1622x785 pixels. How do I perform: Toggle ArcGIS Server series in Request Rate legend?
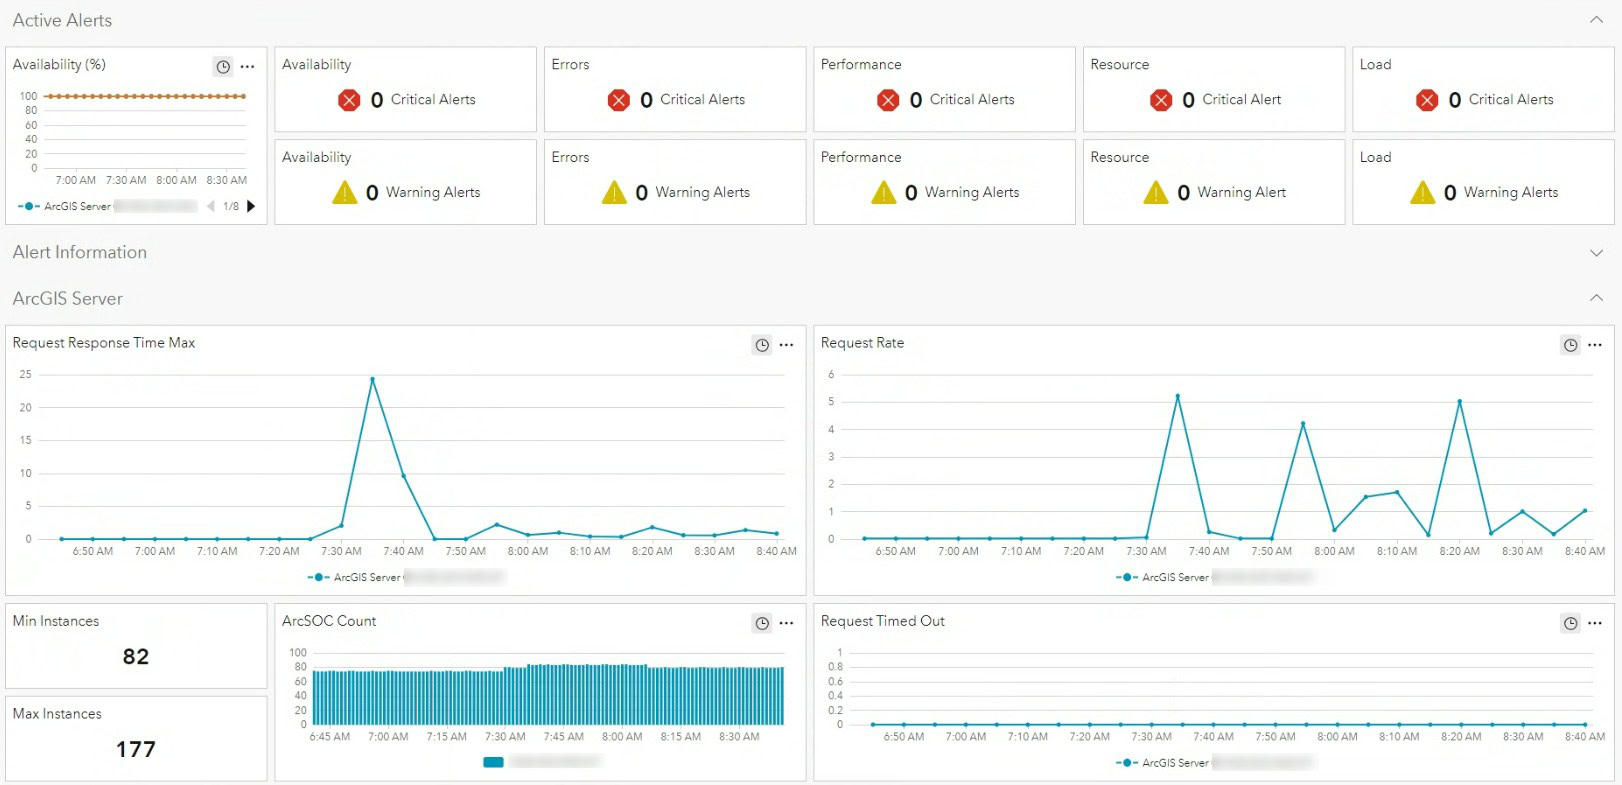(x=1164, y=577)
